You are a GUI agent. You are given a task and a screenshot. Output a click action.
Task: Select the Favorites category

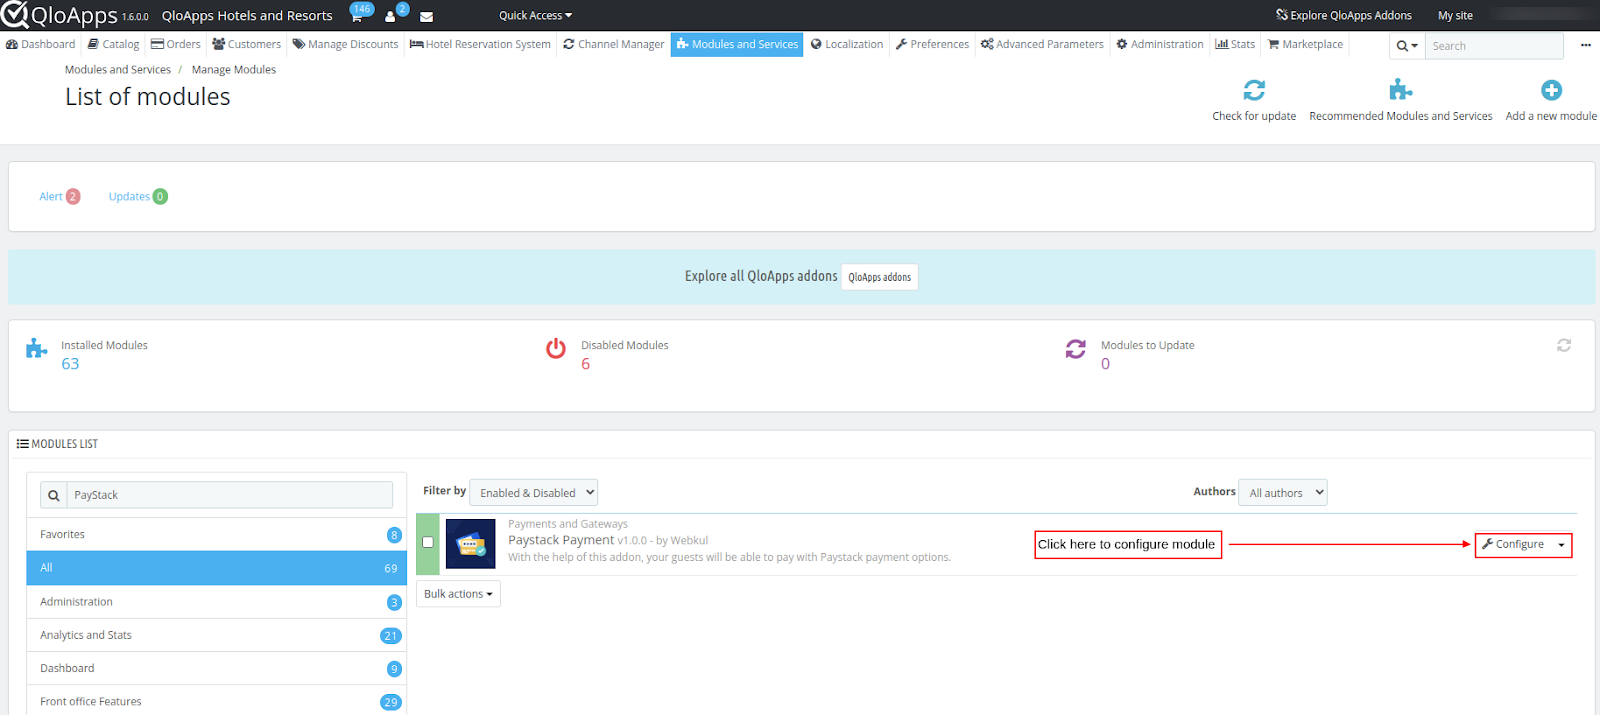point(216,535)
